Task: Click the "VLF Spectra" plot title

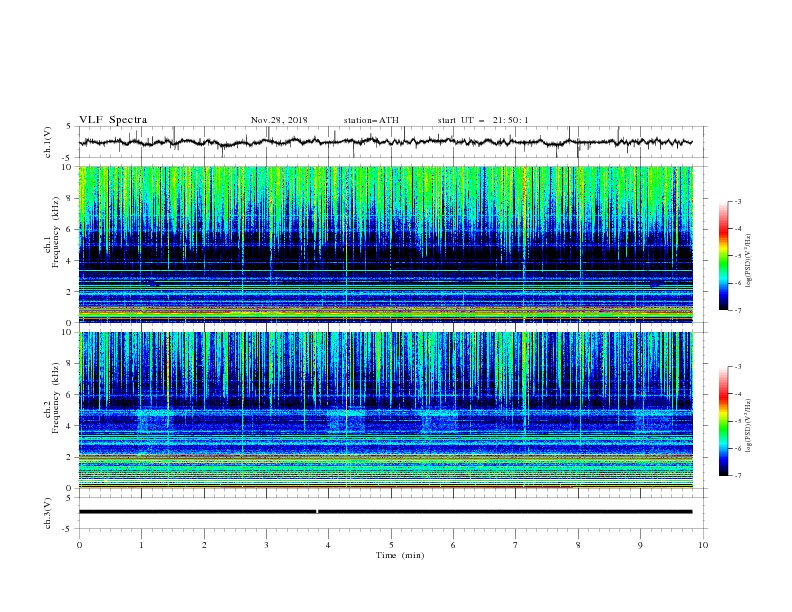Action: pyautogui.click(x=113, y=120)
